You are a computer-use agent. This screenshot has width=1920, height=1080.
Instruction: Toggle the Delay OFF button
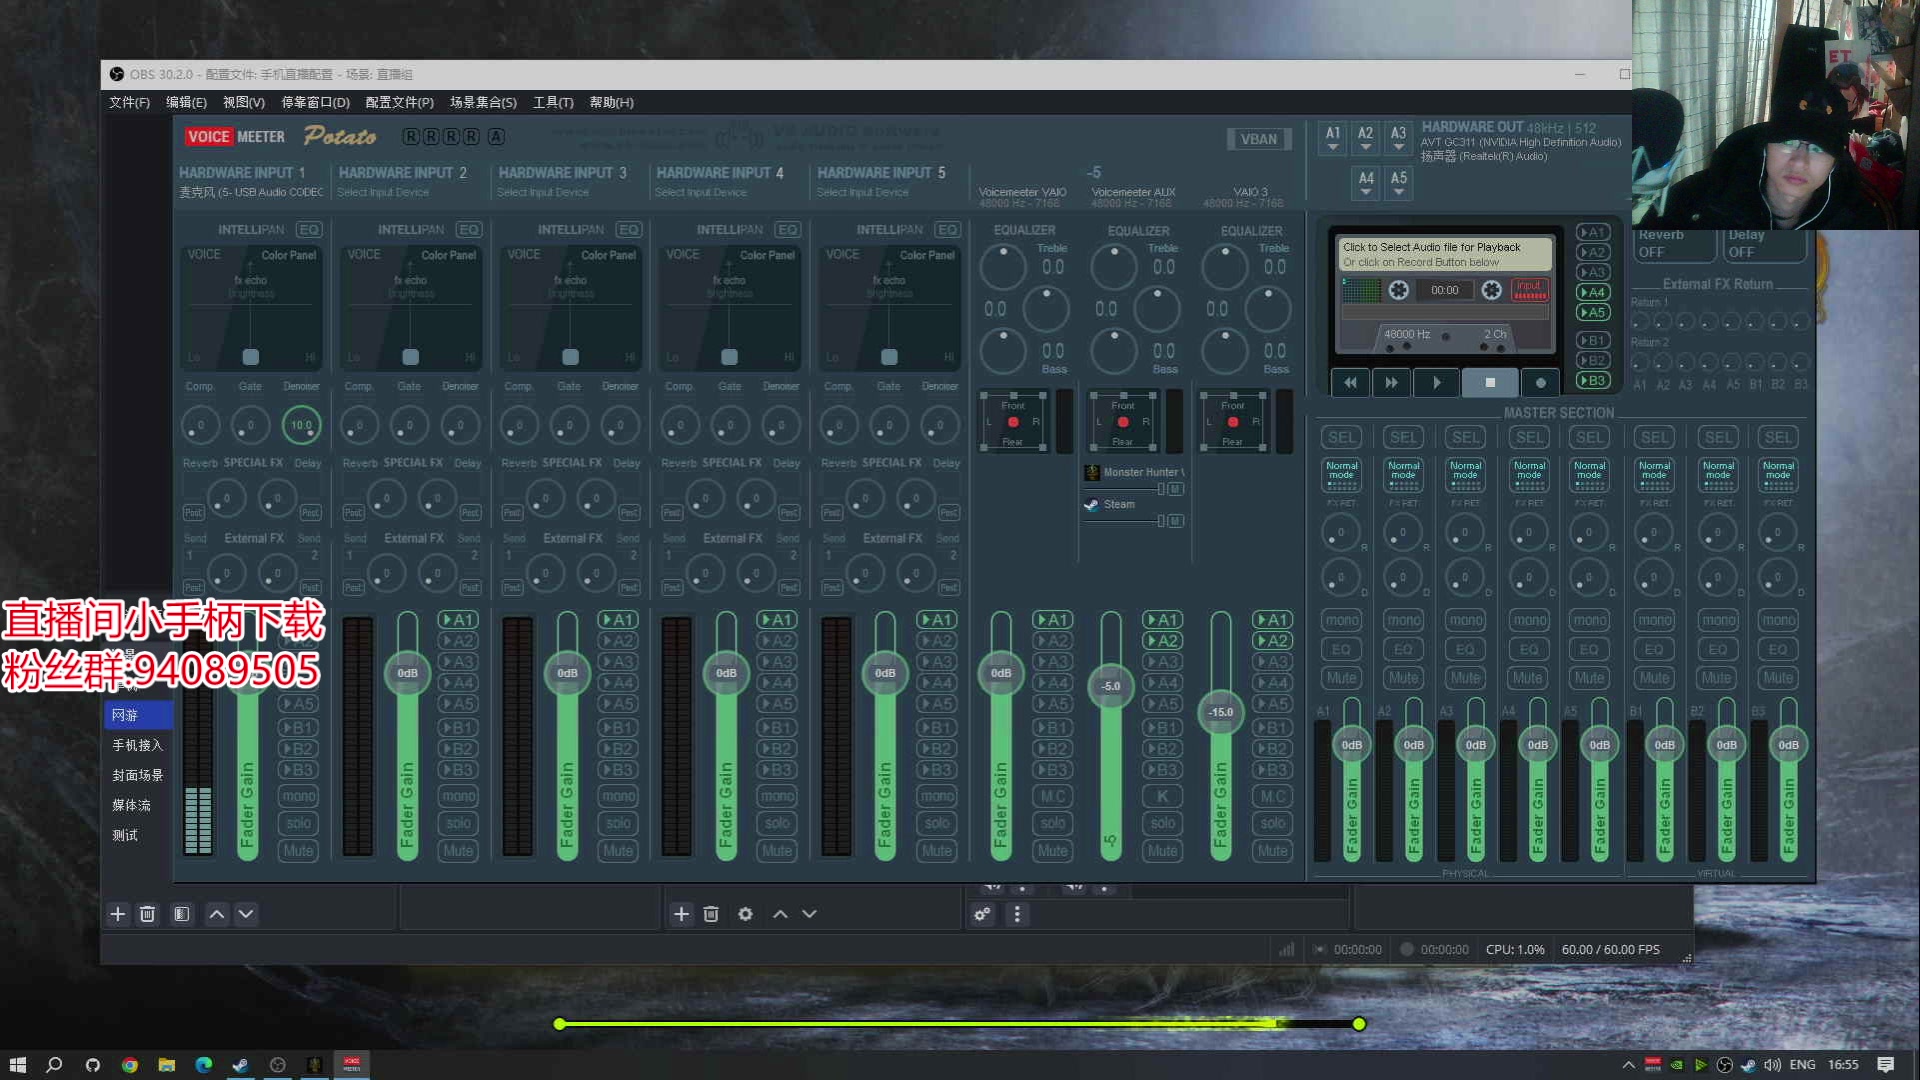click(1766, 244)
